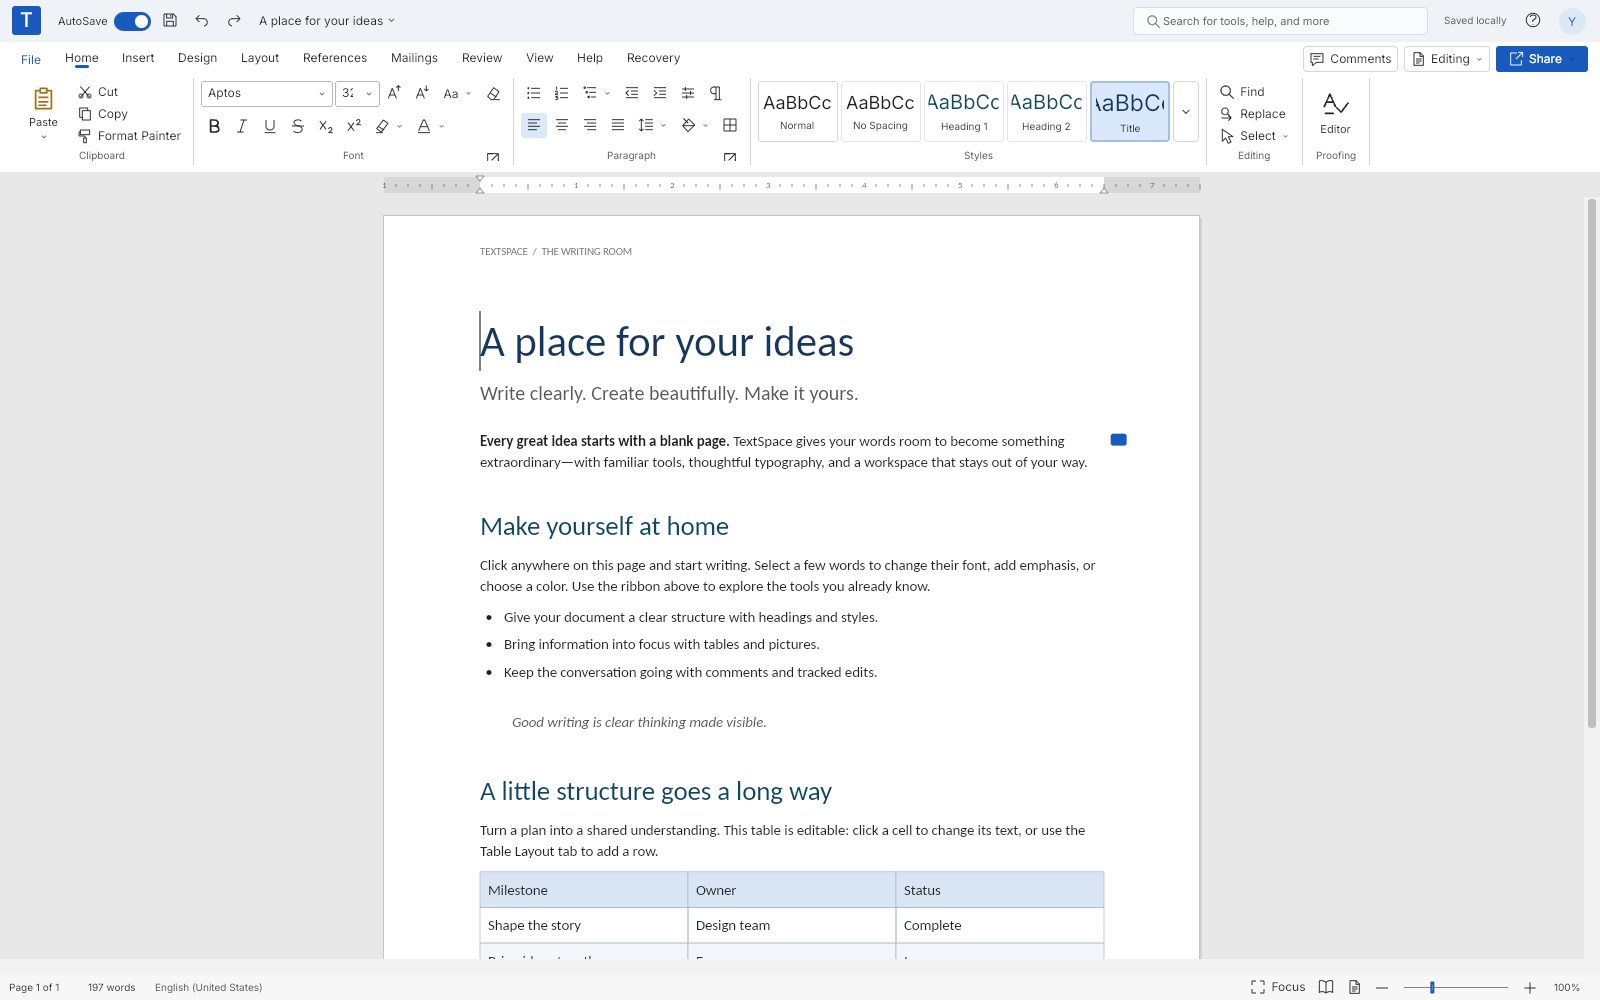Click the Share button

(x=1541, y=59)
